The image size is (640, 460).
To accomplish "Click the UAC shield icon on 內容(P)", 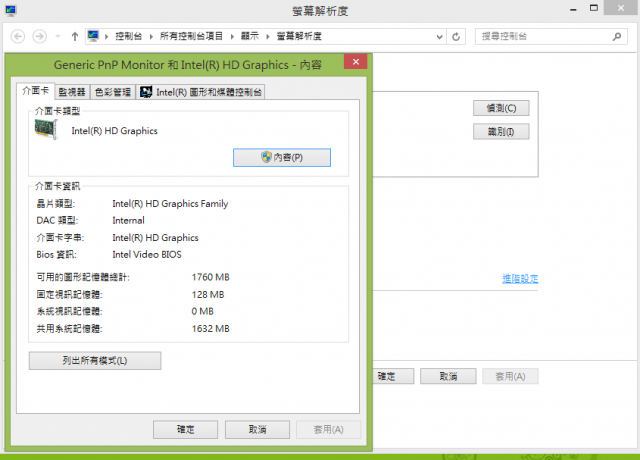I will tap(266, 157).
